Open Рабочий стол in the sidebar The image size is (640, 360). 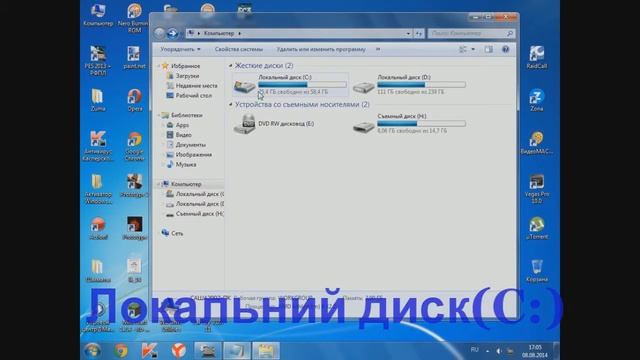[x=193, y=96]
